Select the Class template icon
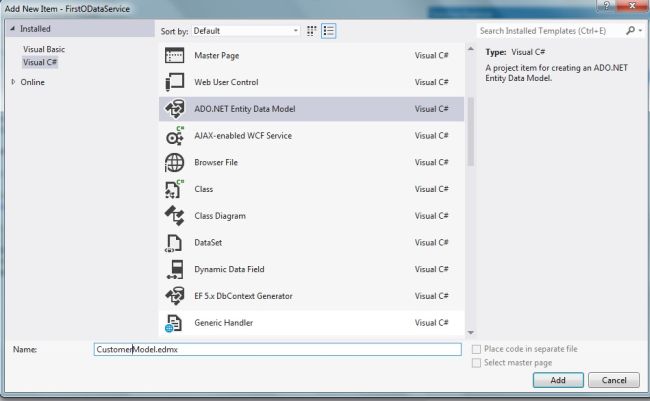Image resolution: width=650 pixels, height=401 pixels. (175, 189)
